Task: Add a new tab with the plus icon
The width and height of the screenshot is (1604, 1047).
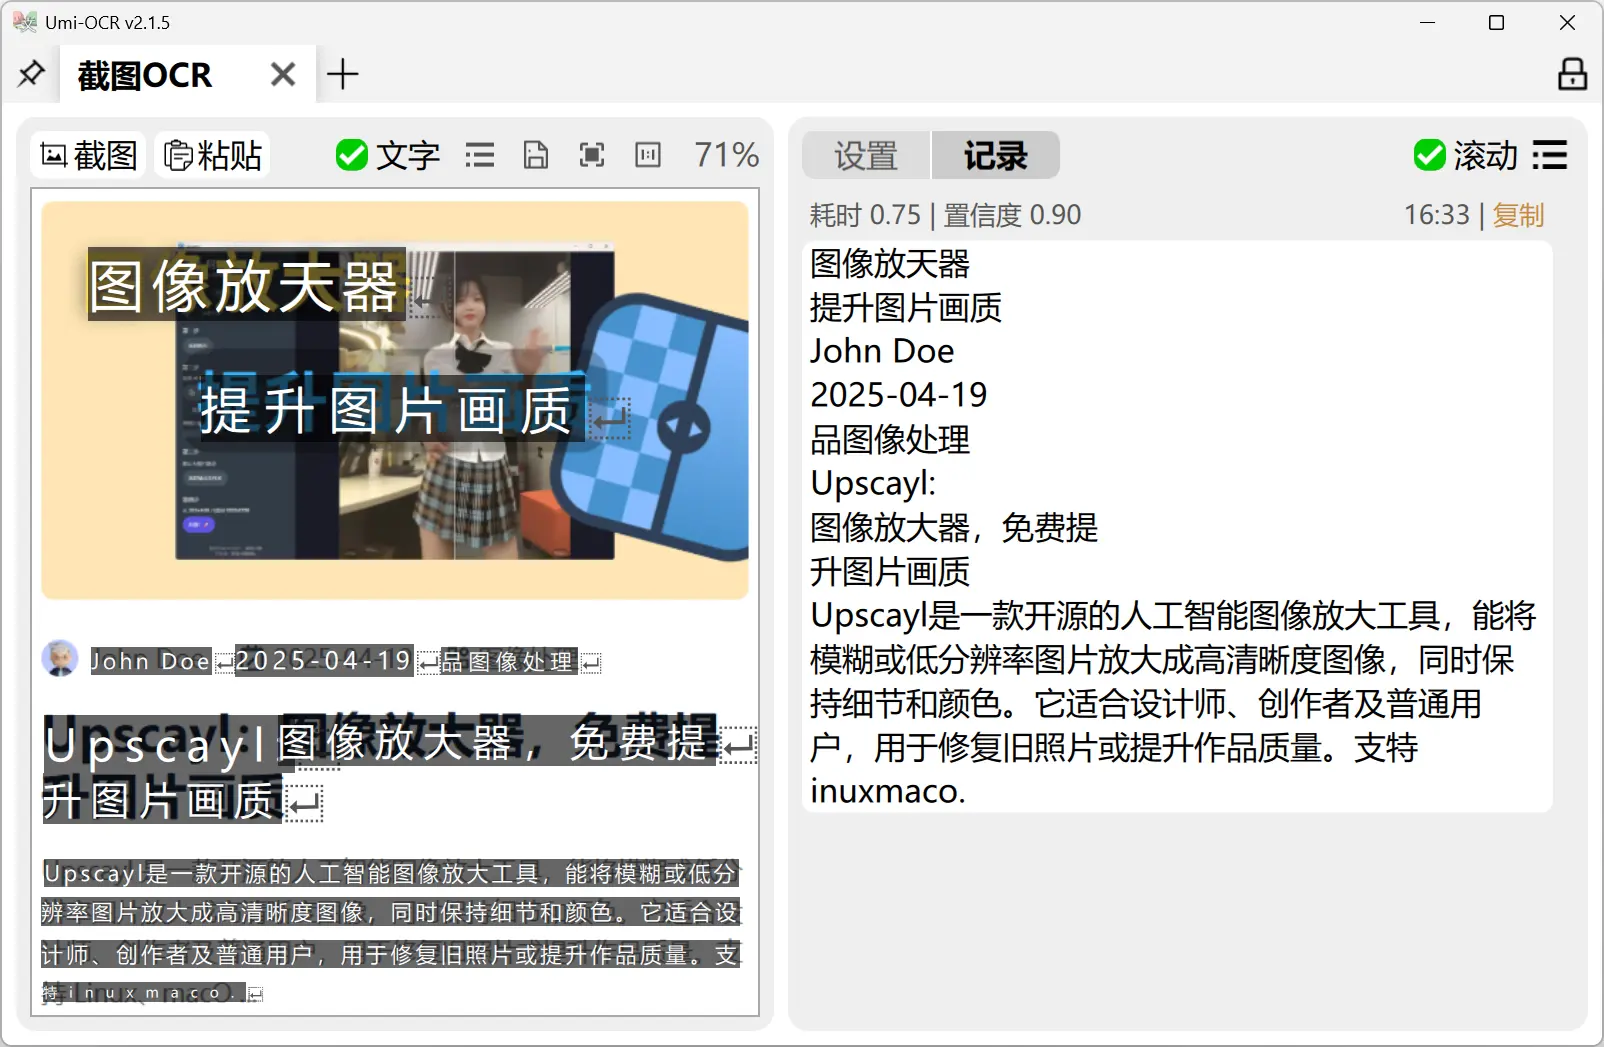Action: coord(342,74)
